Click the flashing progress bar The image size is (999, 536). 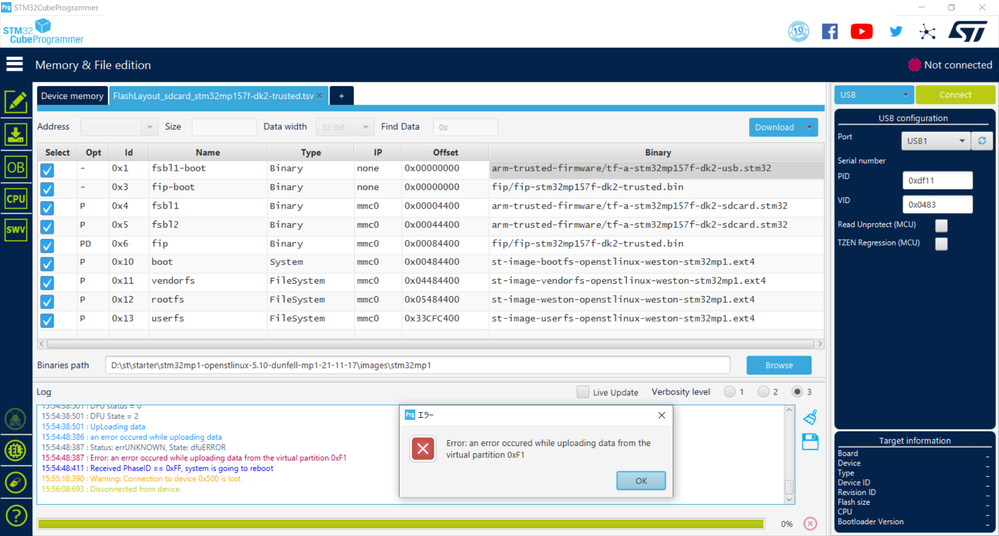click(401, 524)
